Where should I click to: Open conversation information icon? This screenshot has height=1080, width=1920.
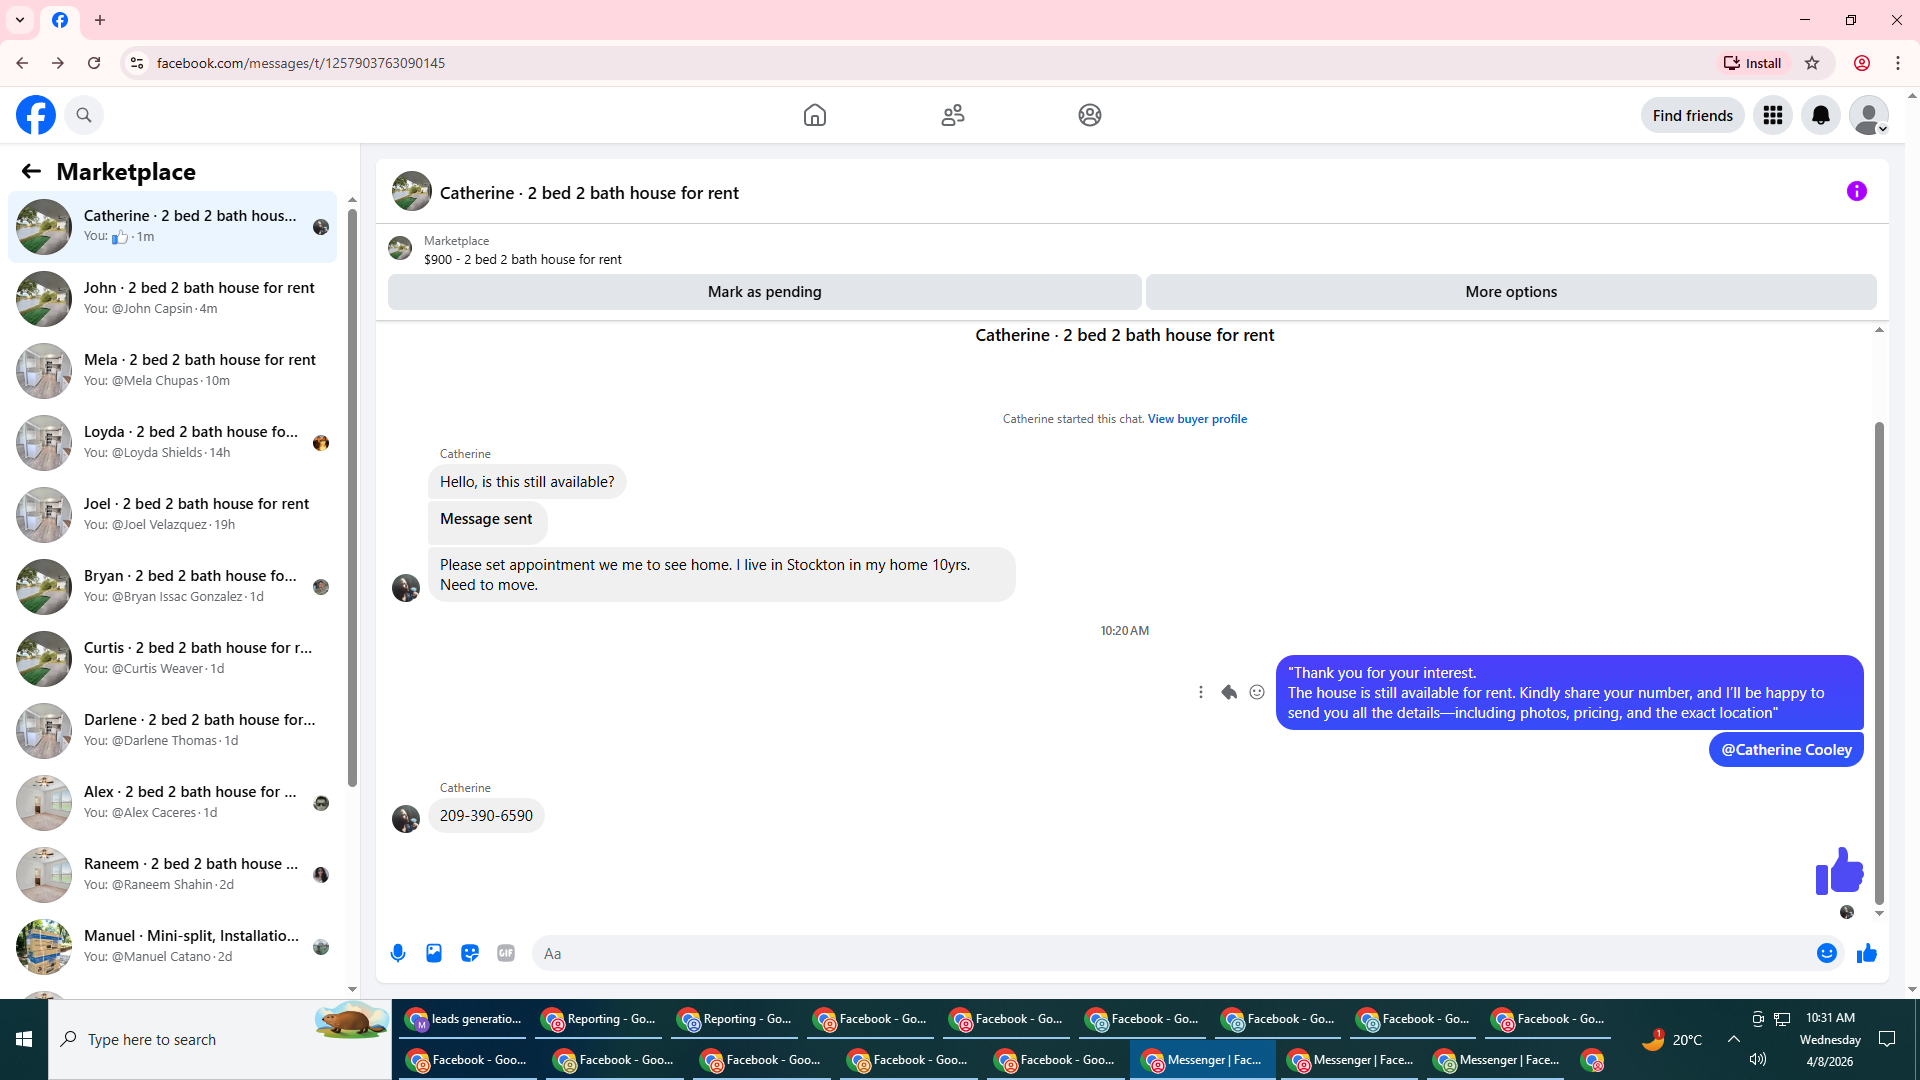(x=1856, y=191)
